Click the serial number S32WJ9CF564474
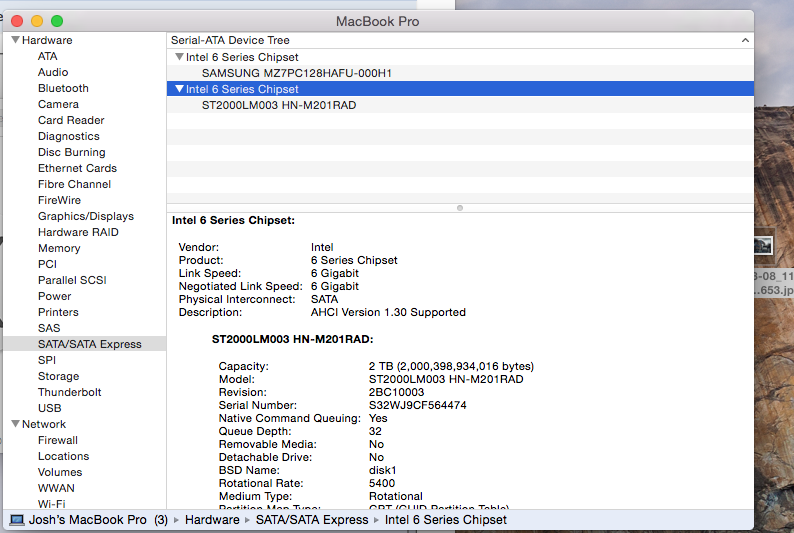Viewport: 794px width, 533px height. pos(417,405)
